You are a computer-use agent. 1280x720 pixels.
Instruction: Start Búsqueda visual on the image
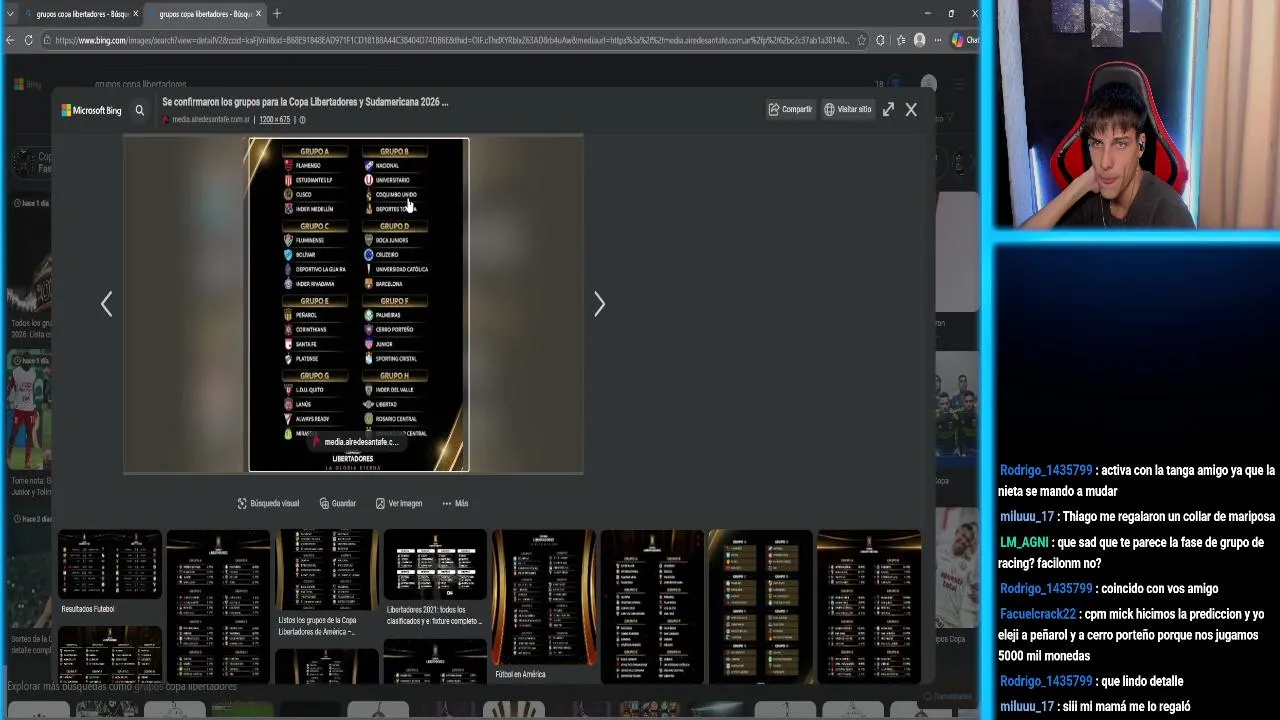268,503
